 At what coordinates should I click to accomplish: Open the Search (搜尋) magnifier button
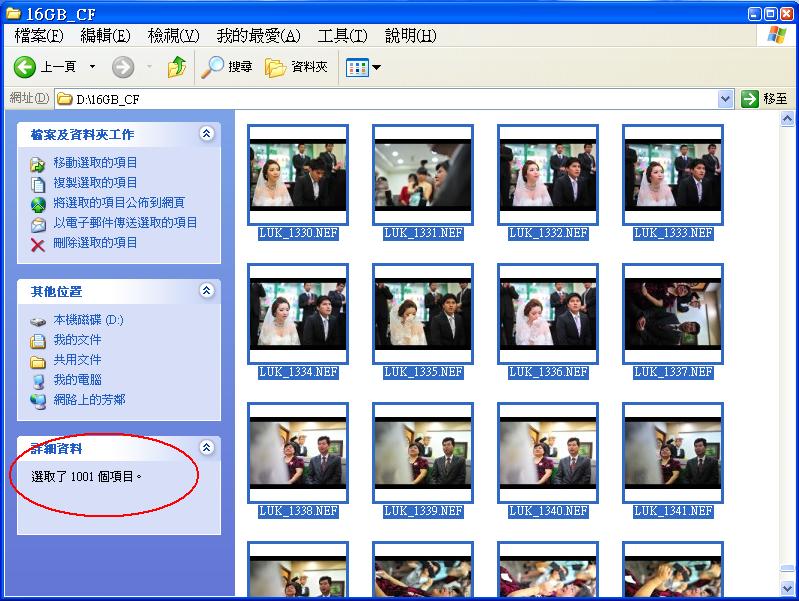226,67
